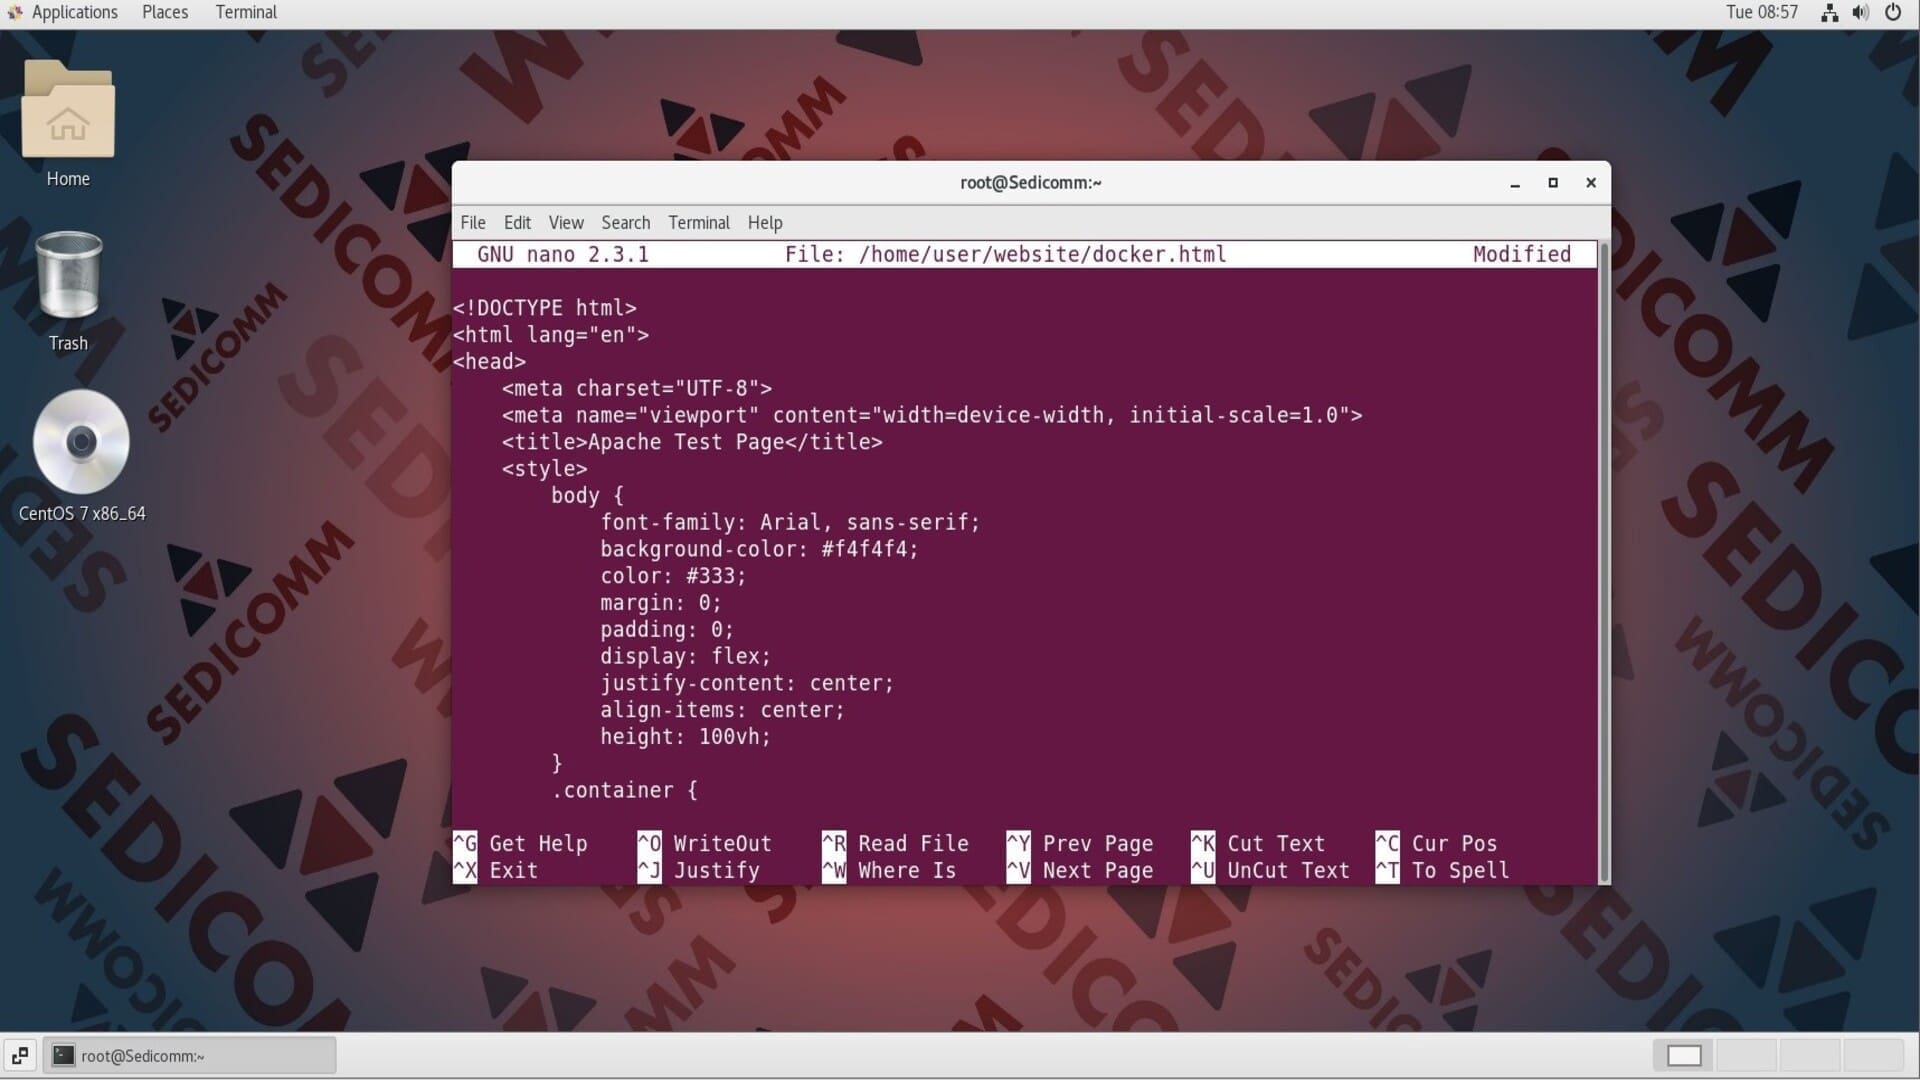
Task: Open the CentOS 7 x86_64 disc icon
Action: [x=81, y=442]
